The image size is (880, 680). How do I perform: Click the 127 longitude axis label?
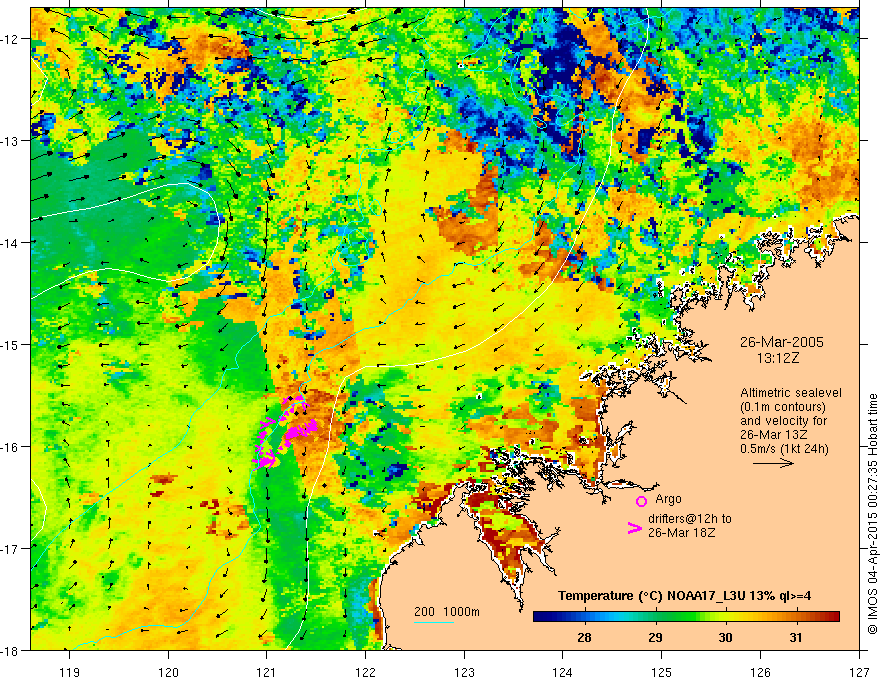(859, 672)
